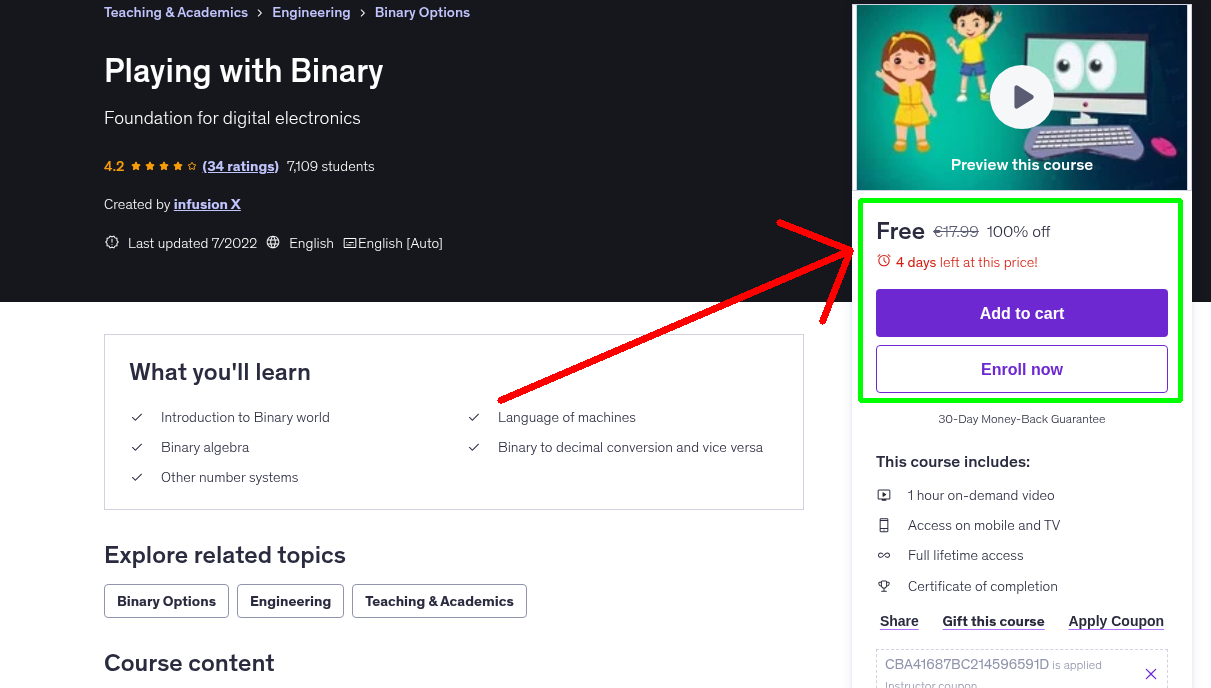Click the alarm clock icon beside the deadline text
This screenshot has height=688, width=1211.
[883, 261]
